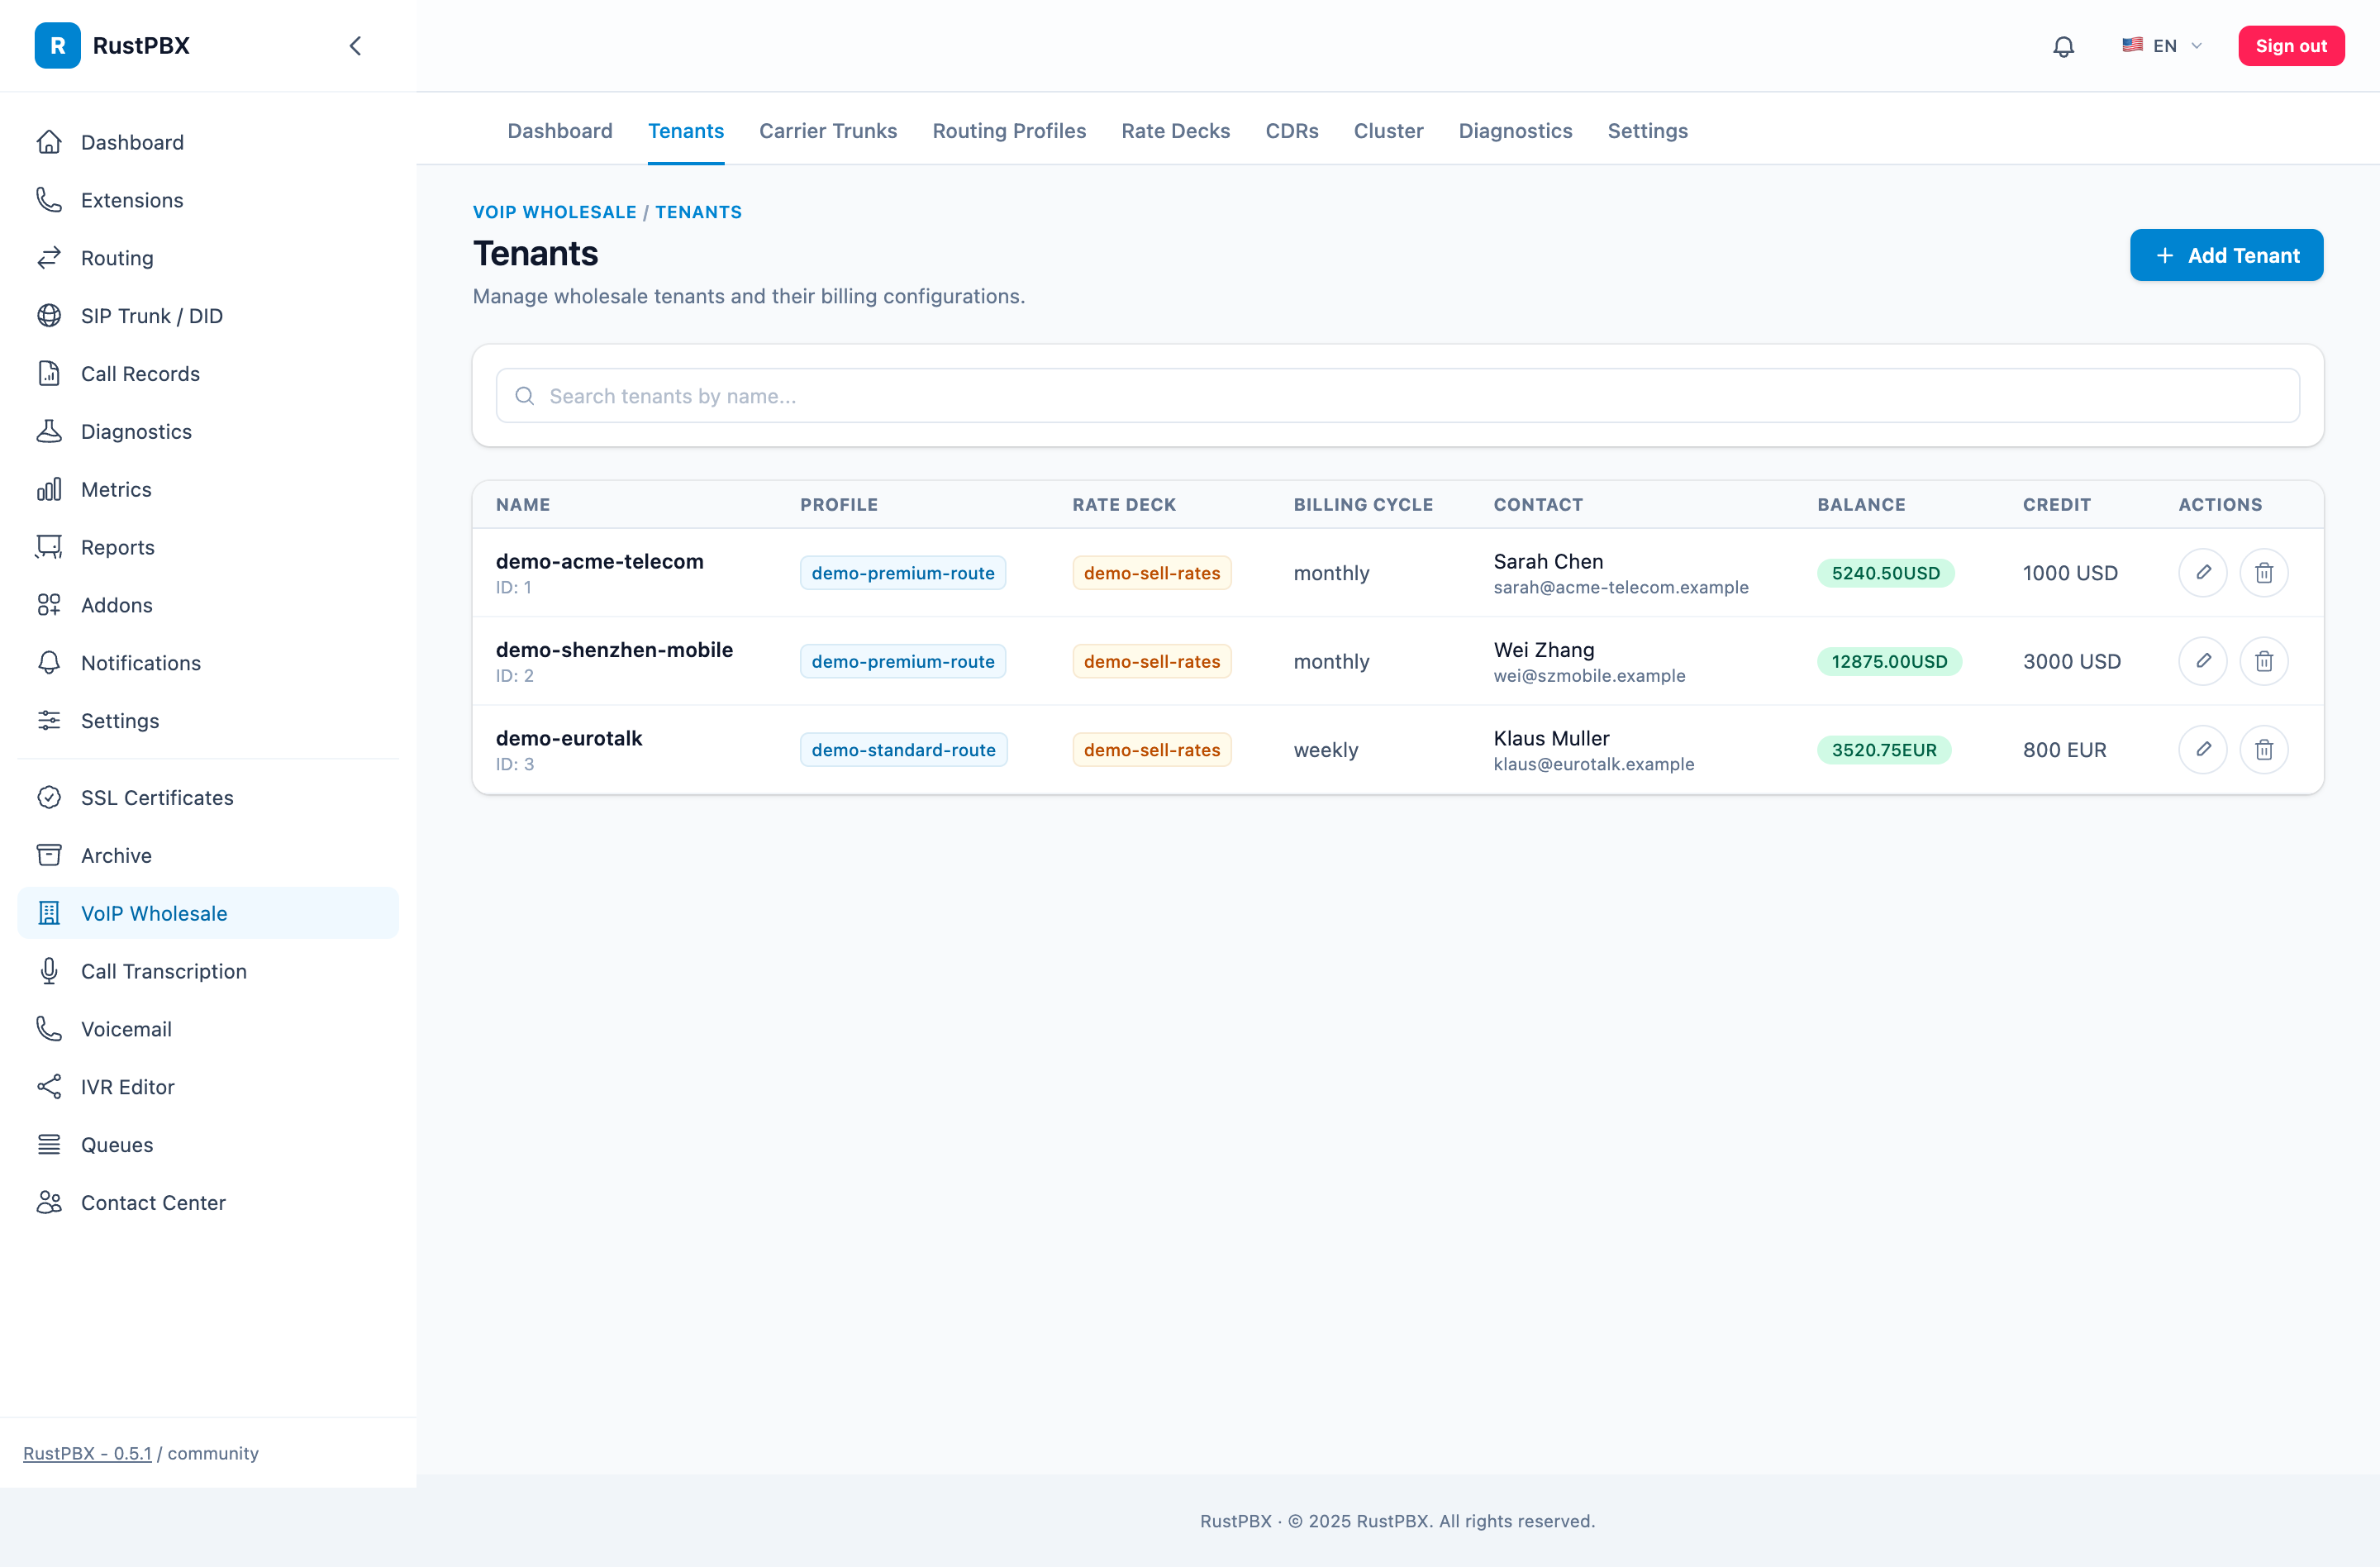Viewport: 2380px width, 1567px height.
Task: Click the VOIP WHOLESALE breadcrumb link
Action: pyautogui.click(x=554, y=212)
